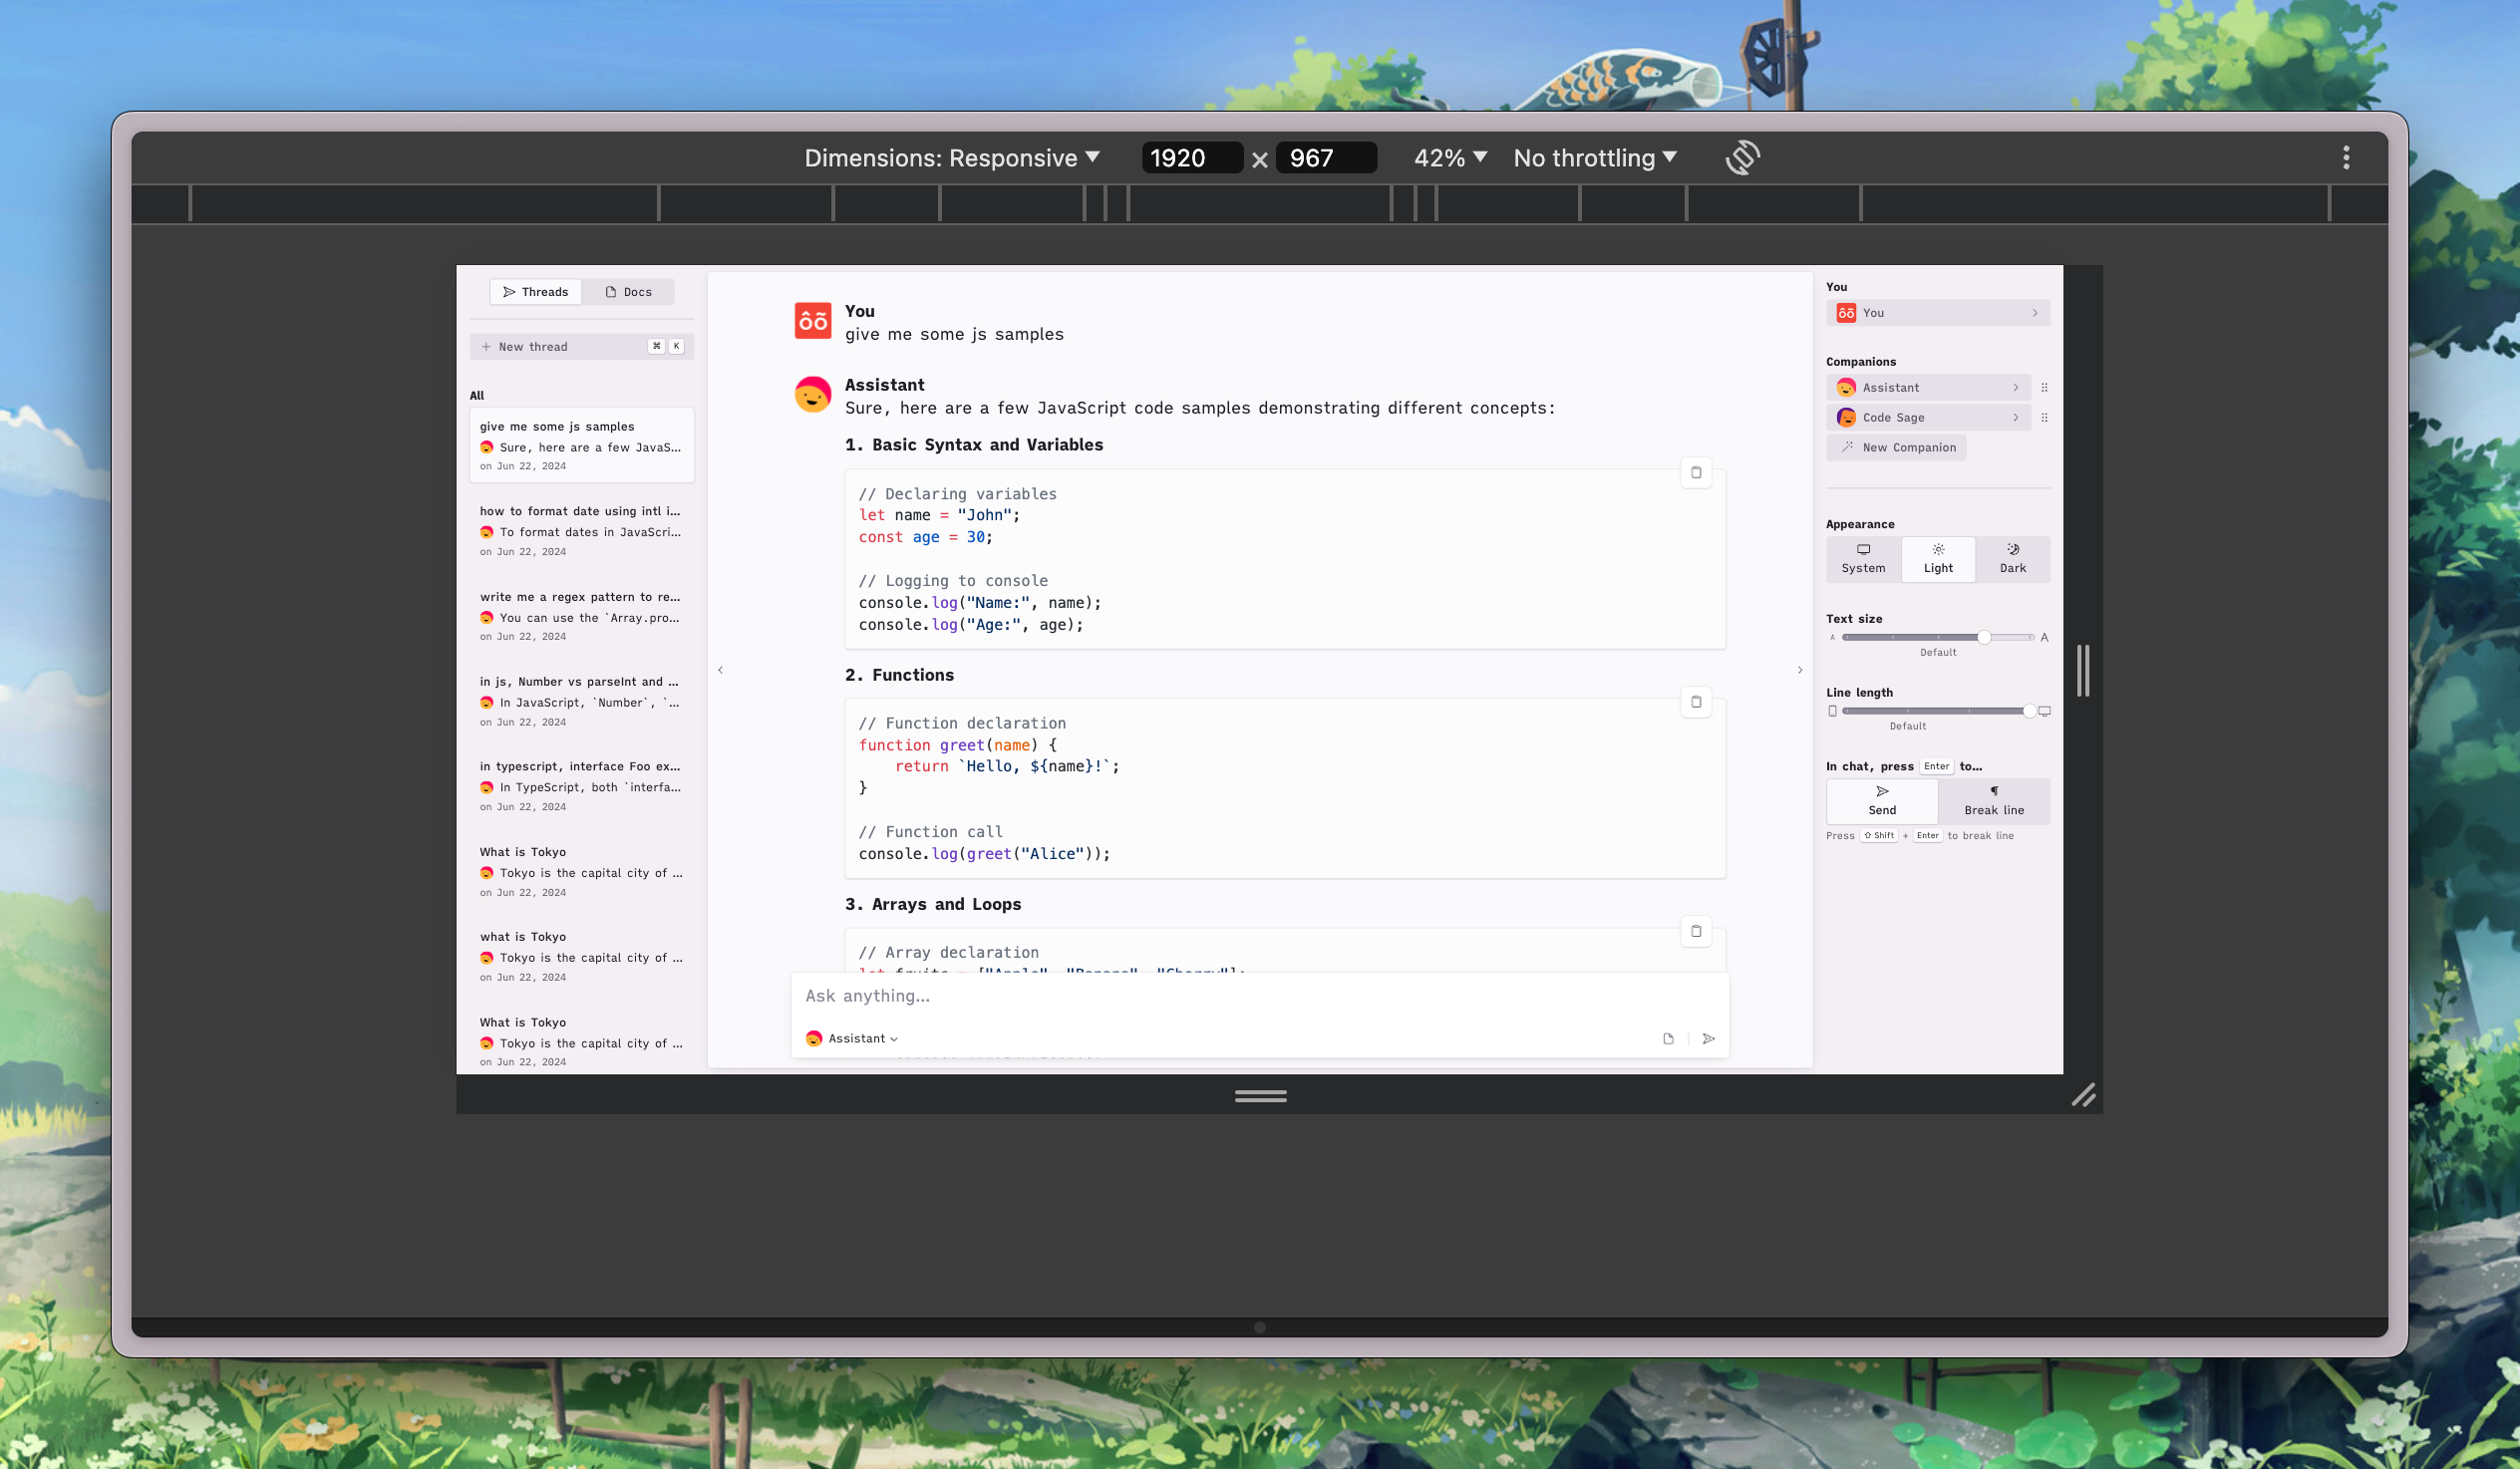Viewport: 2520px width, 1469px height.
Task: Switch to the Threads tab
Action: (535, 291)
